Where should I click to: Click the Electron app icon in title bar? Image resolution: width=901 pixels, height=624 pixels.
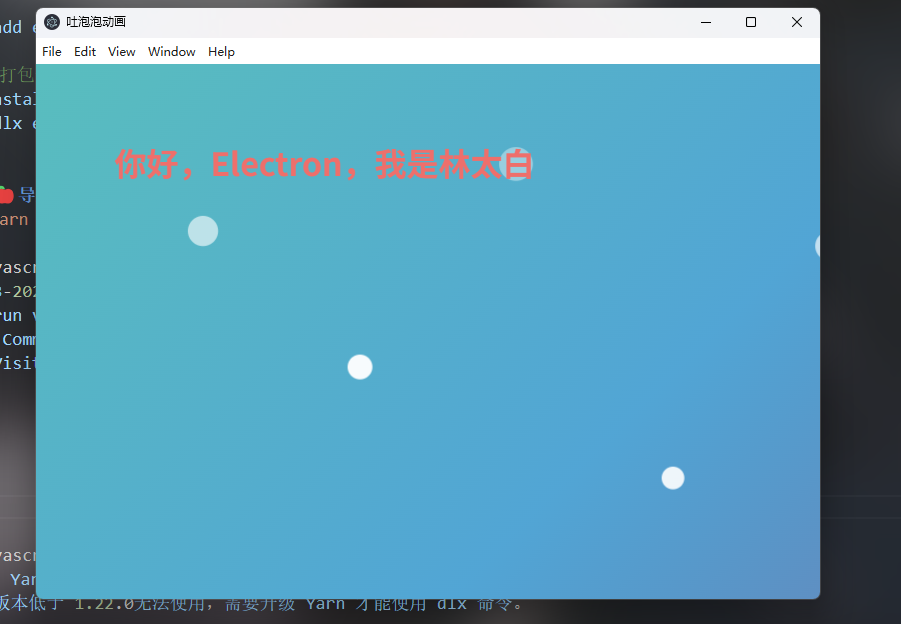click(x=52, y=22)
